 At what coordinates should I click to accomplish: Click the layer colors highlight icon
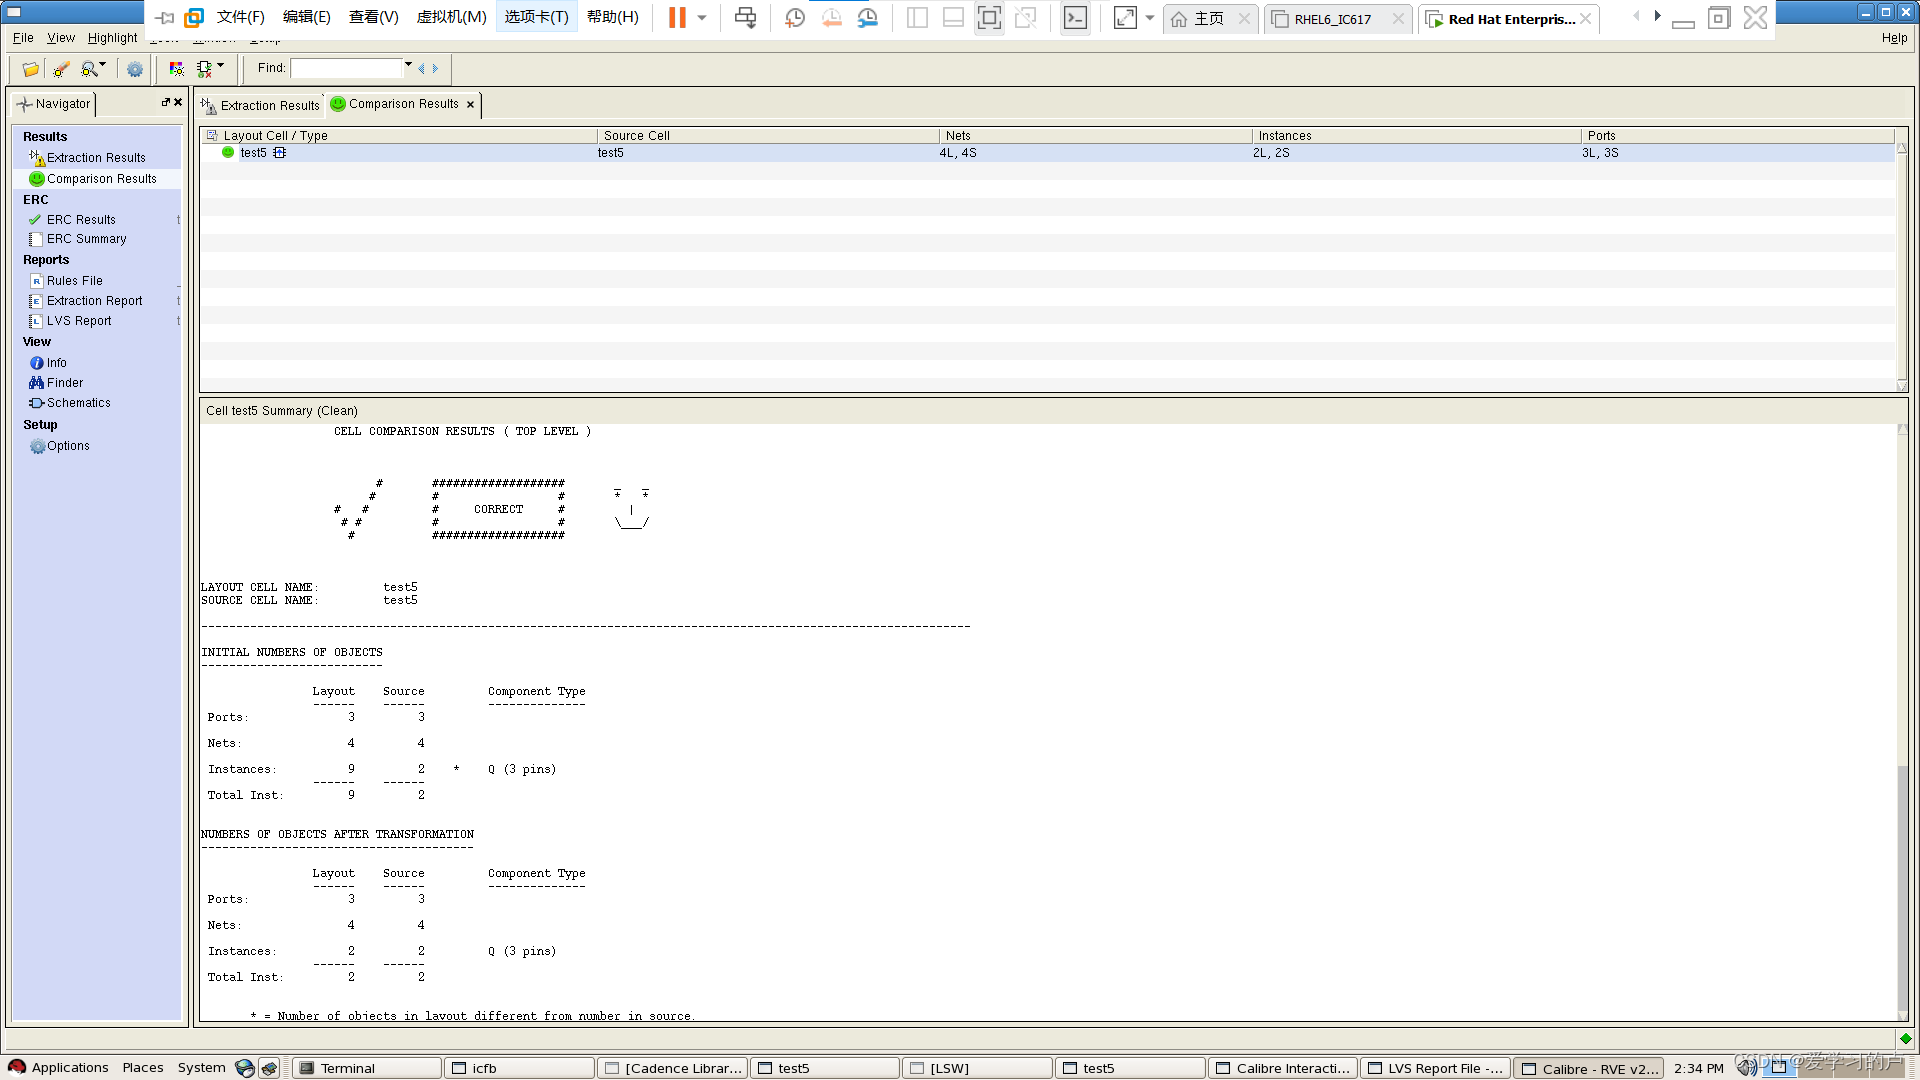pos(176,69)
